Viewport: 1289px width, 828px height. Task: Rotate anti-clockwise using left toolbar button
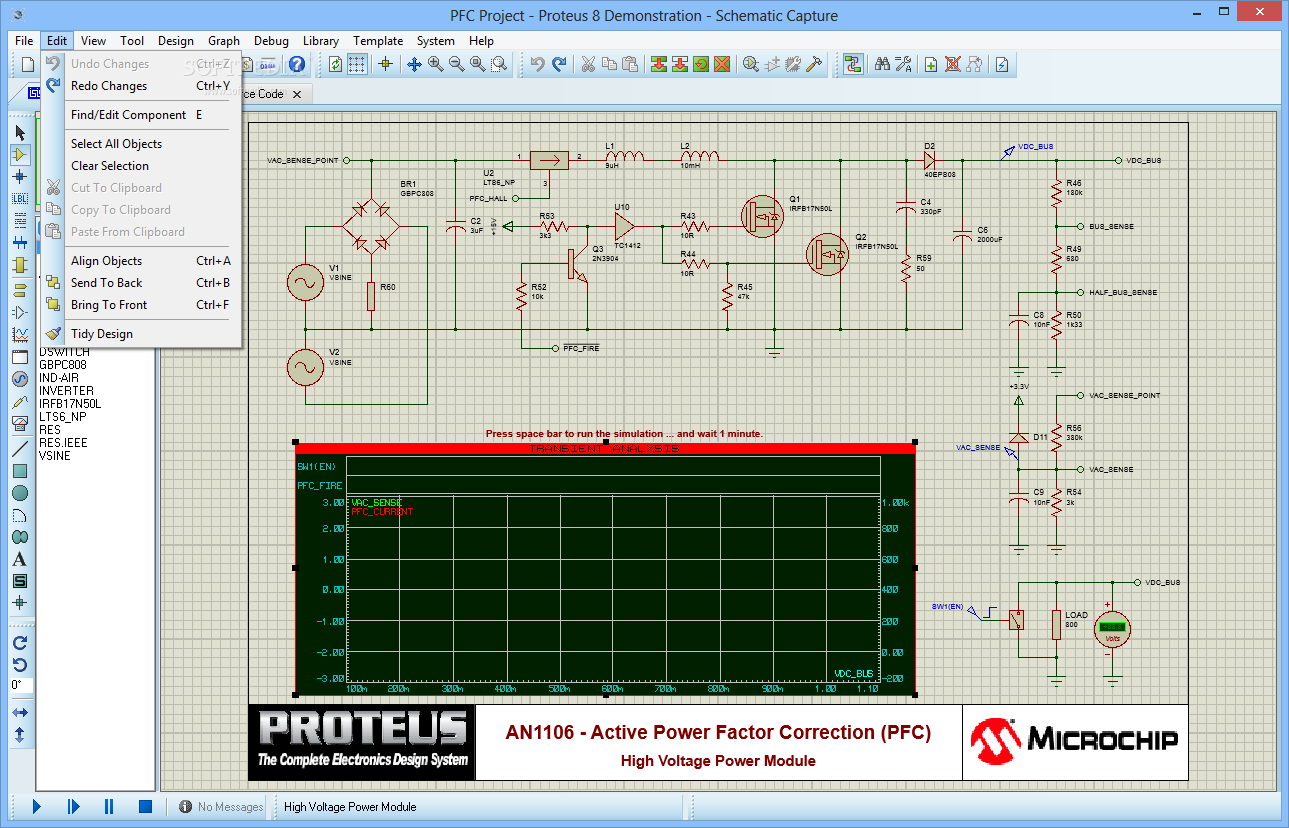tap(20, 664)
